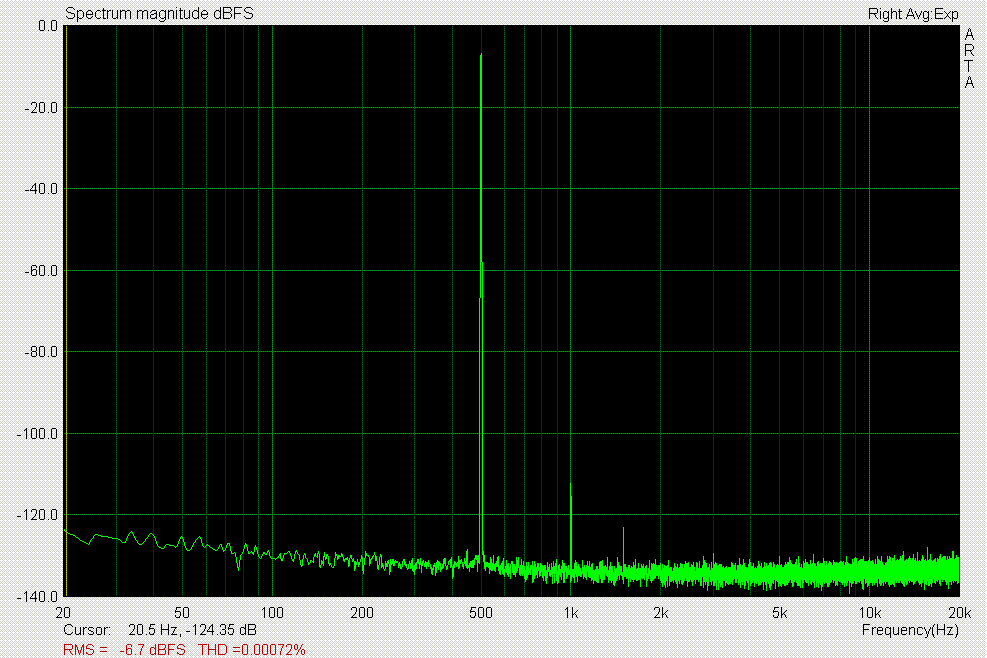Screen dimensions: 987x658
Task: Click the 'Frequency(Hz)' axis label
Action: (x=910, y=630)
